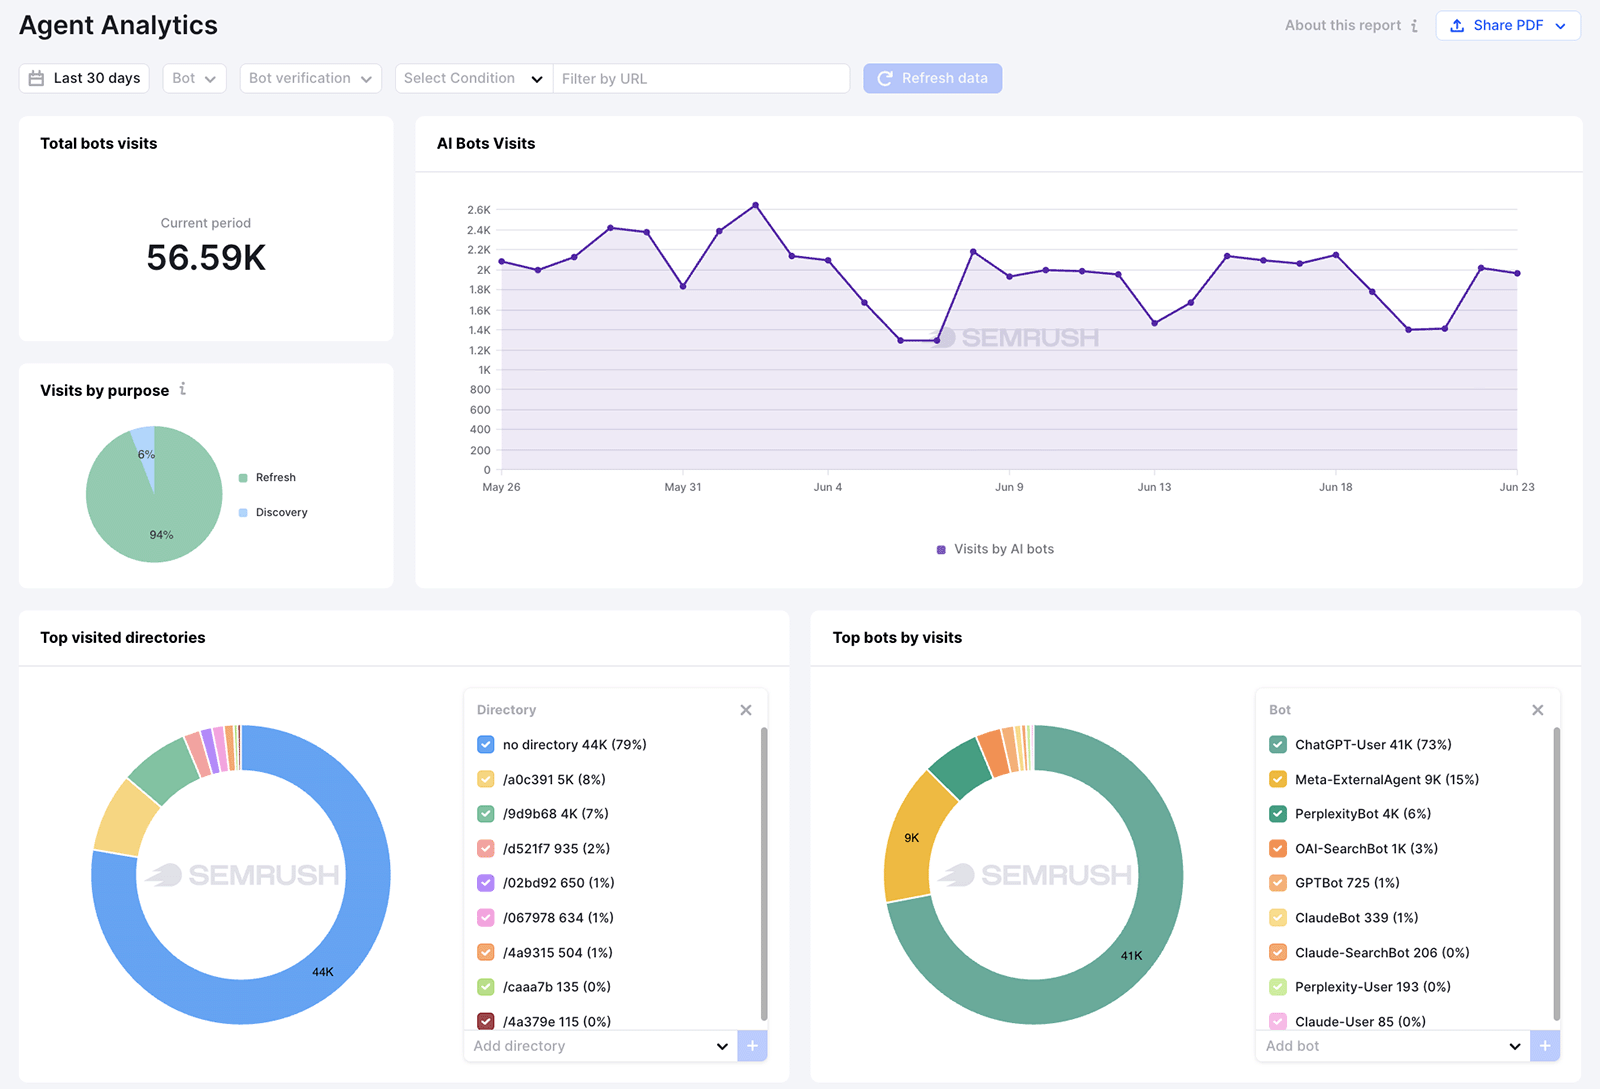
Task: Click the Top bots by visits heading
Action: pos(897,638)
